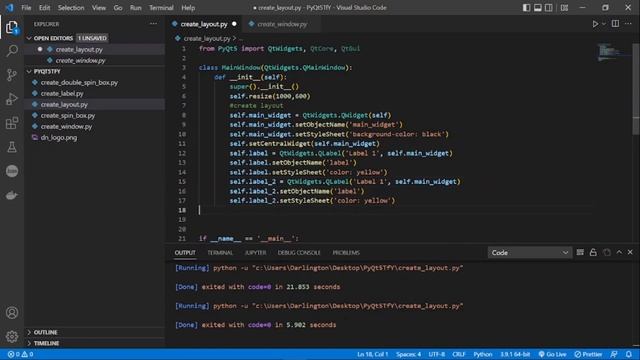
Task: Open output log in editor icon
Action: pyautogui.click(x=607, y=252)
